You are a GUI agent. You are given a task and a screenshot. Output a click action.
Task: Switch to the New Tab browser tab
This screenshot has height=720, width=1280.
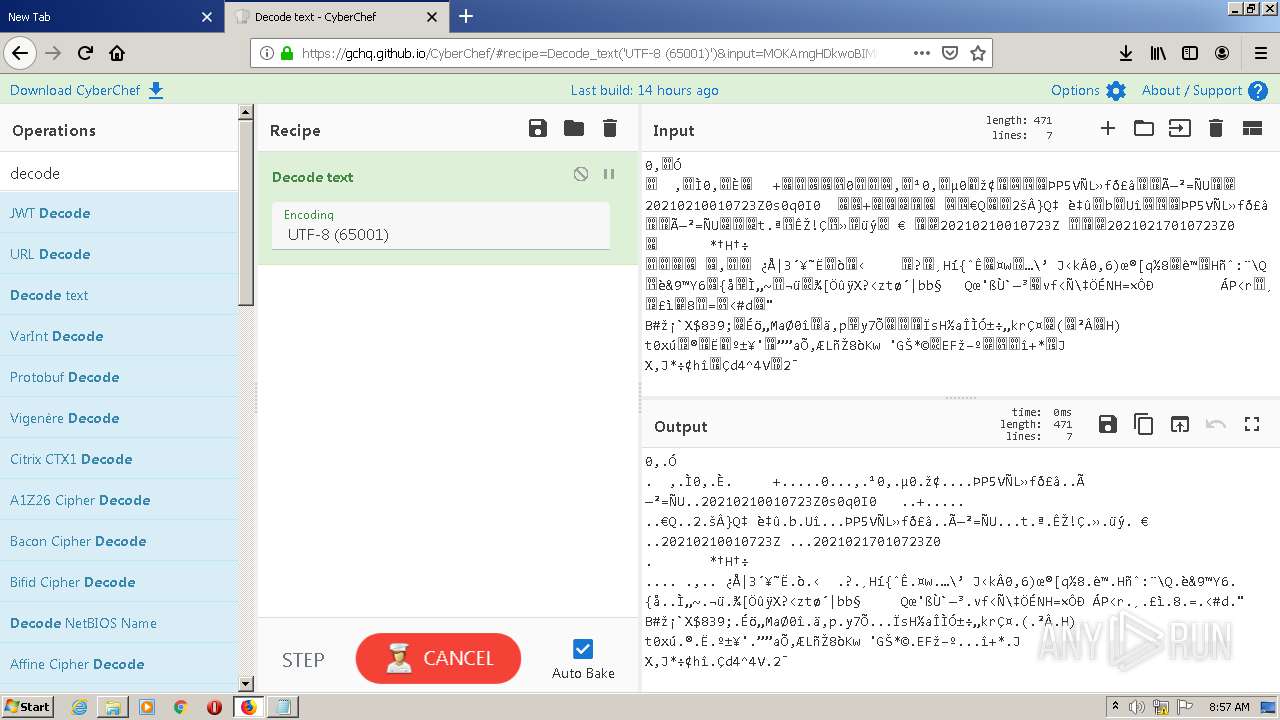pyautogui.click(x=108, y=17)
